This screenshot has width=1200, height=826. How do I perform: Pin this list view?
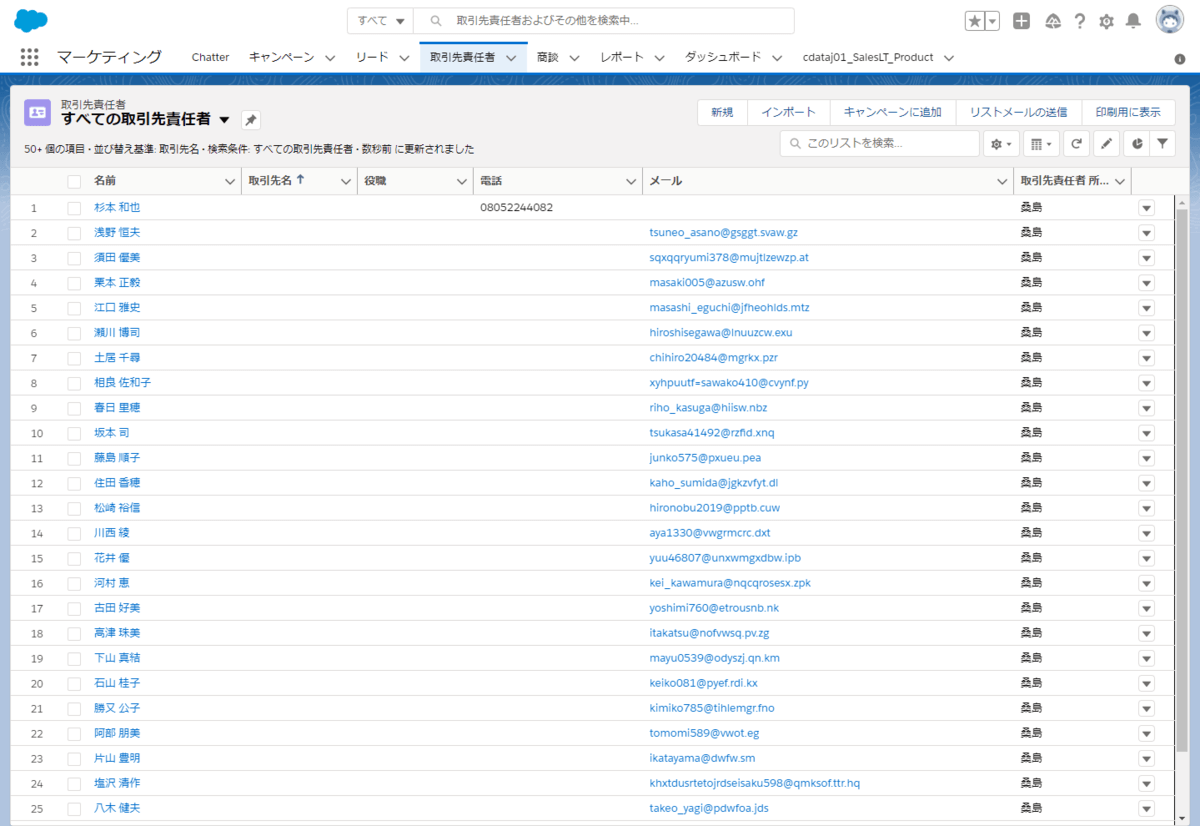[x=251, y=120]
